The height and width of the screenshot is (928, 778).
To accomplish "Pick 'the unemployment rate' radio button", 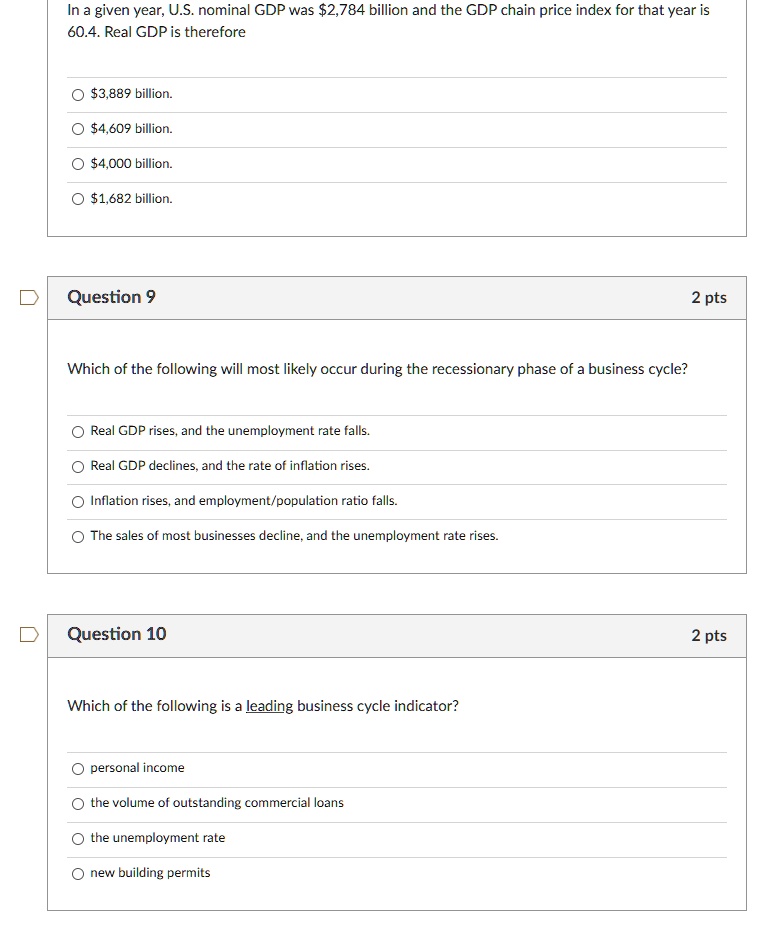I will [x=78, y=839].
